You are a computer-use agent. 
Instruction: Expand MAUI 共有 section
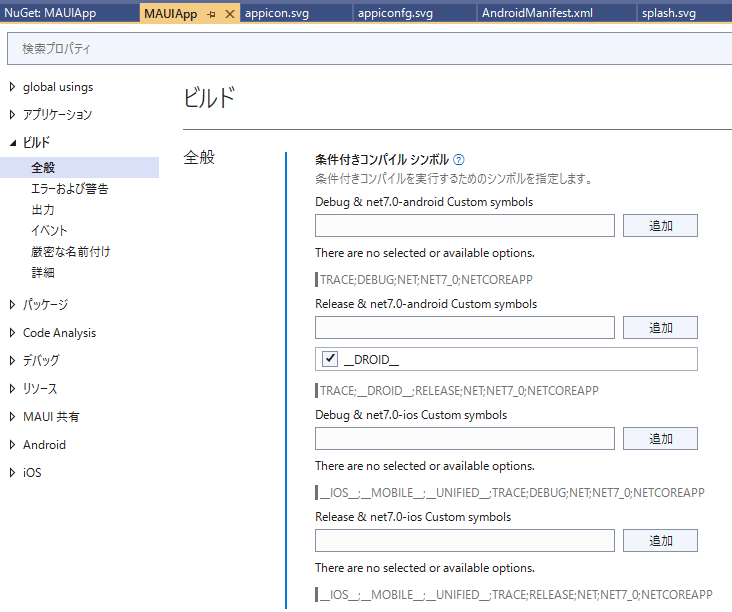(12, 417)
